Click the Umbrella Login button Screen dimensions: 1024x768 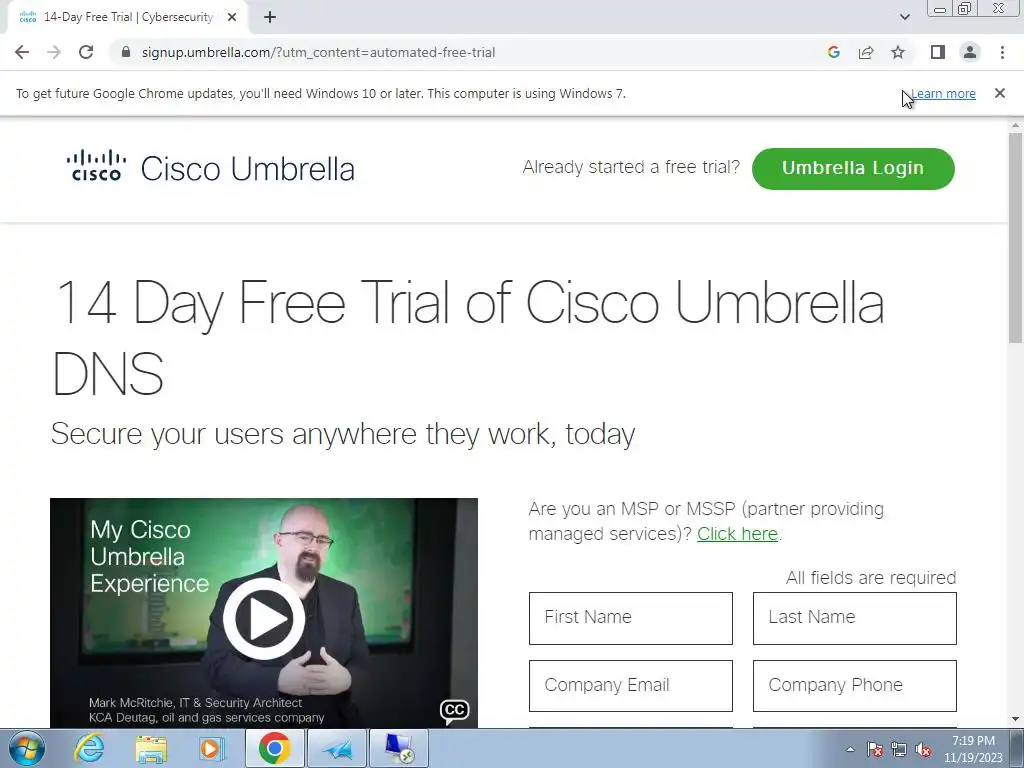[853, 168]
